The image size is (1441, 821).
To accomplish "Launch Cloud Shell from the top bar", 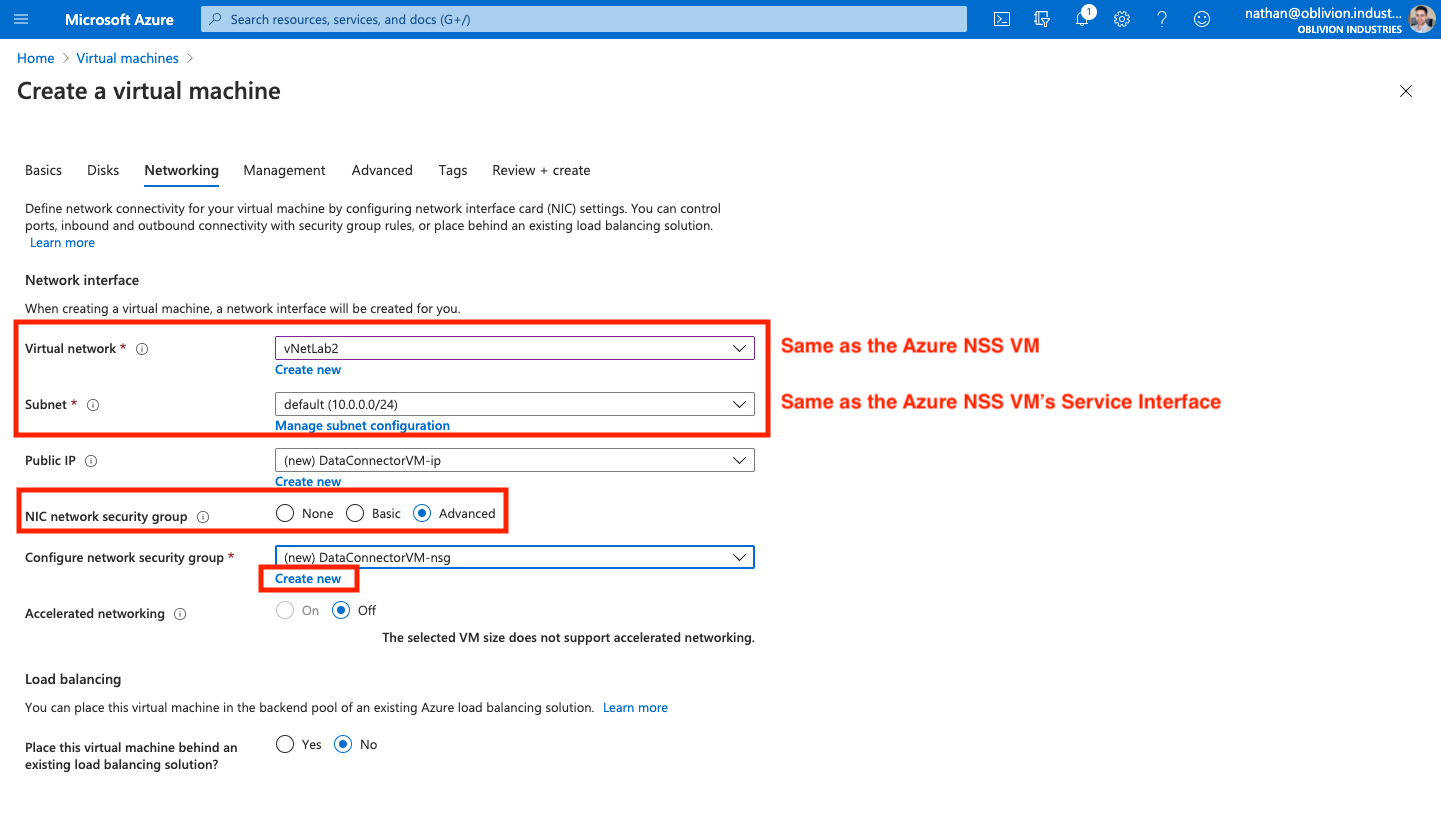I will (x=1002, y=19).
